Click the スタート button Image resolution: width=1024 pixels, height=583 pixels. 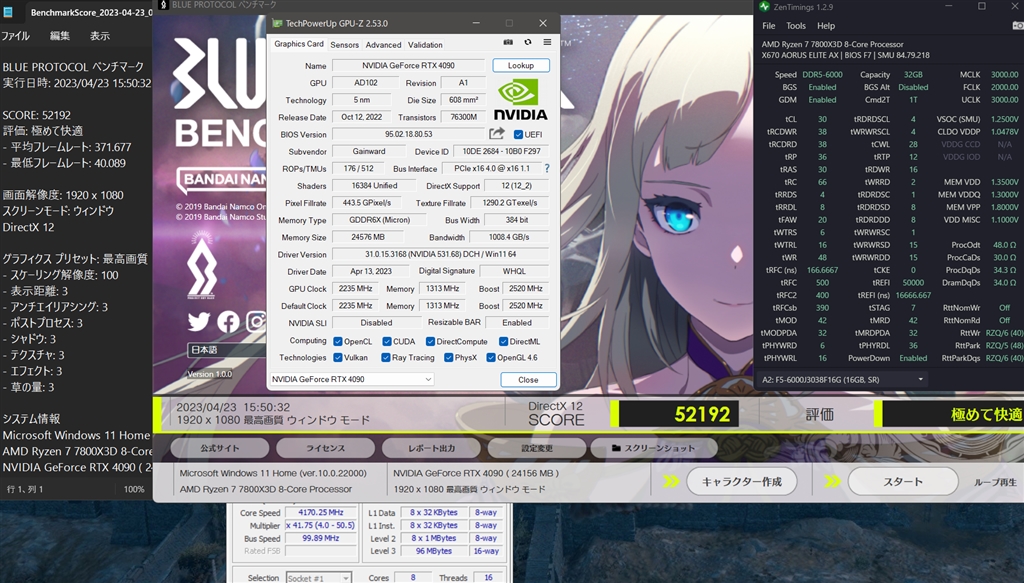903,482
